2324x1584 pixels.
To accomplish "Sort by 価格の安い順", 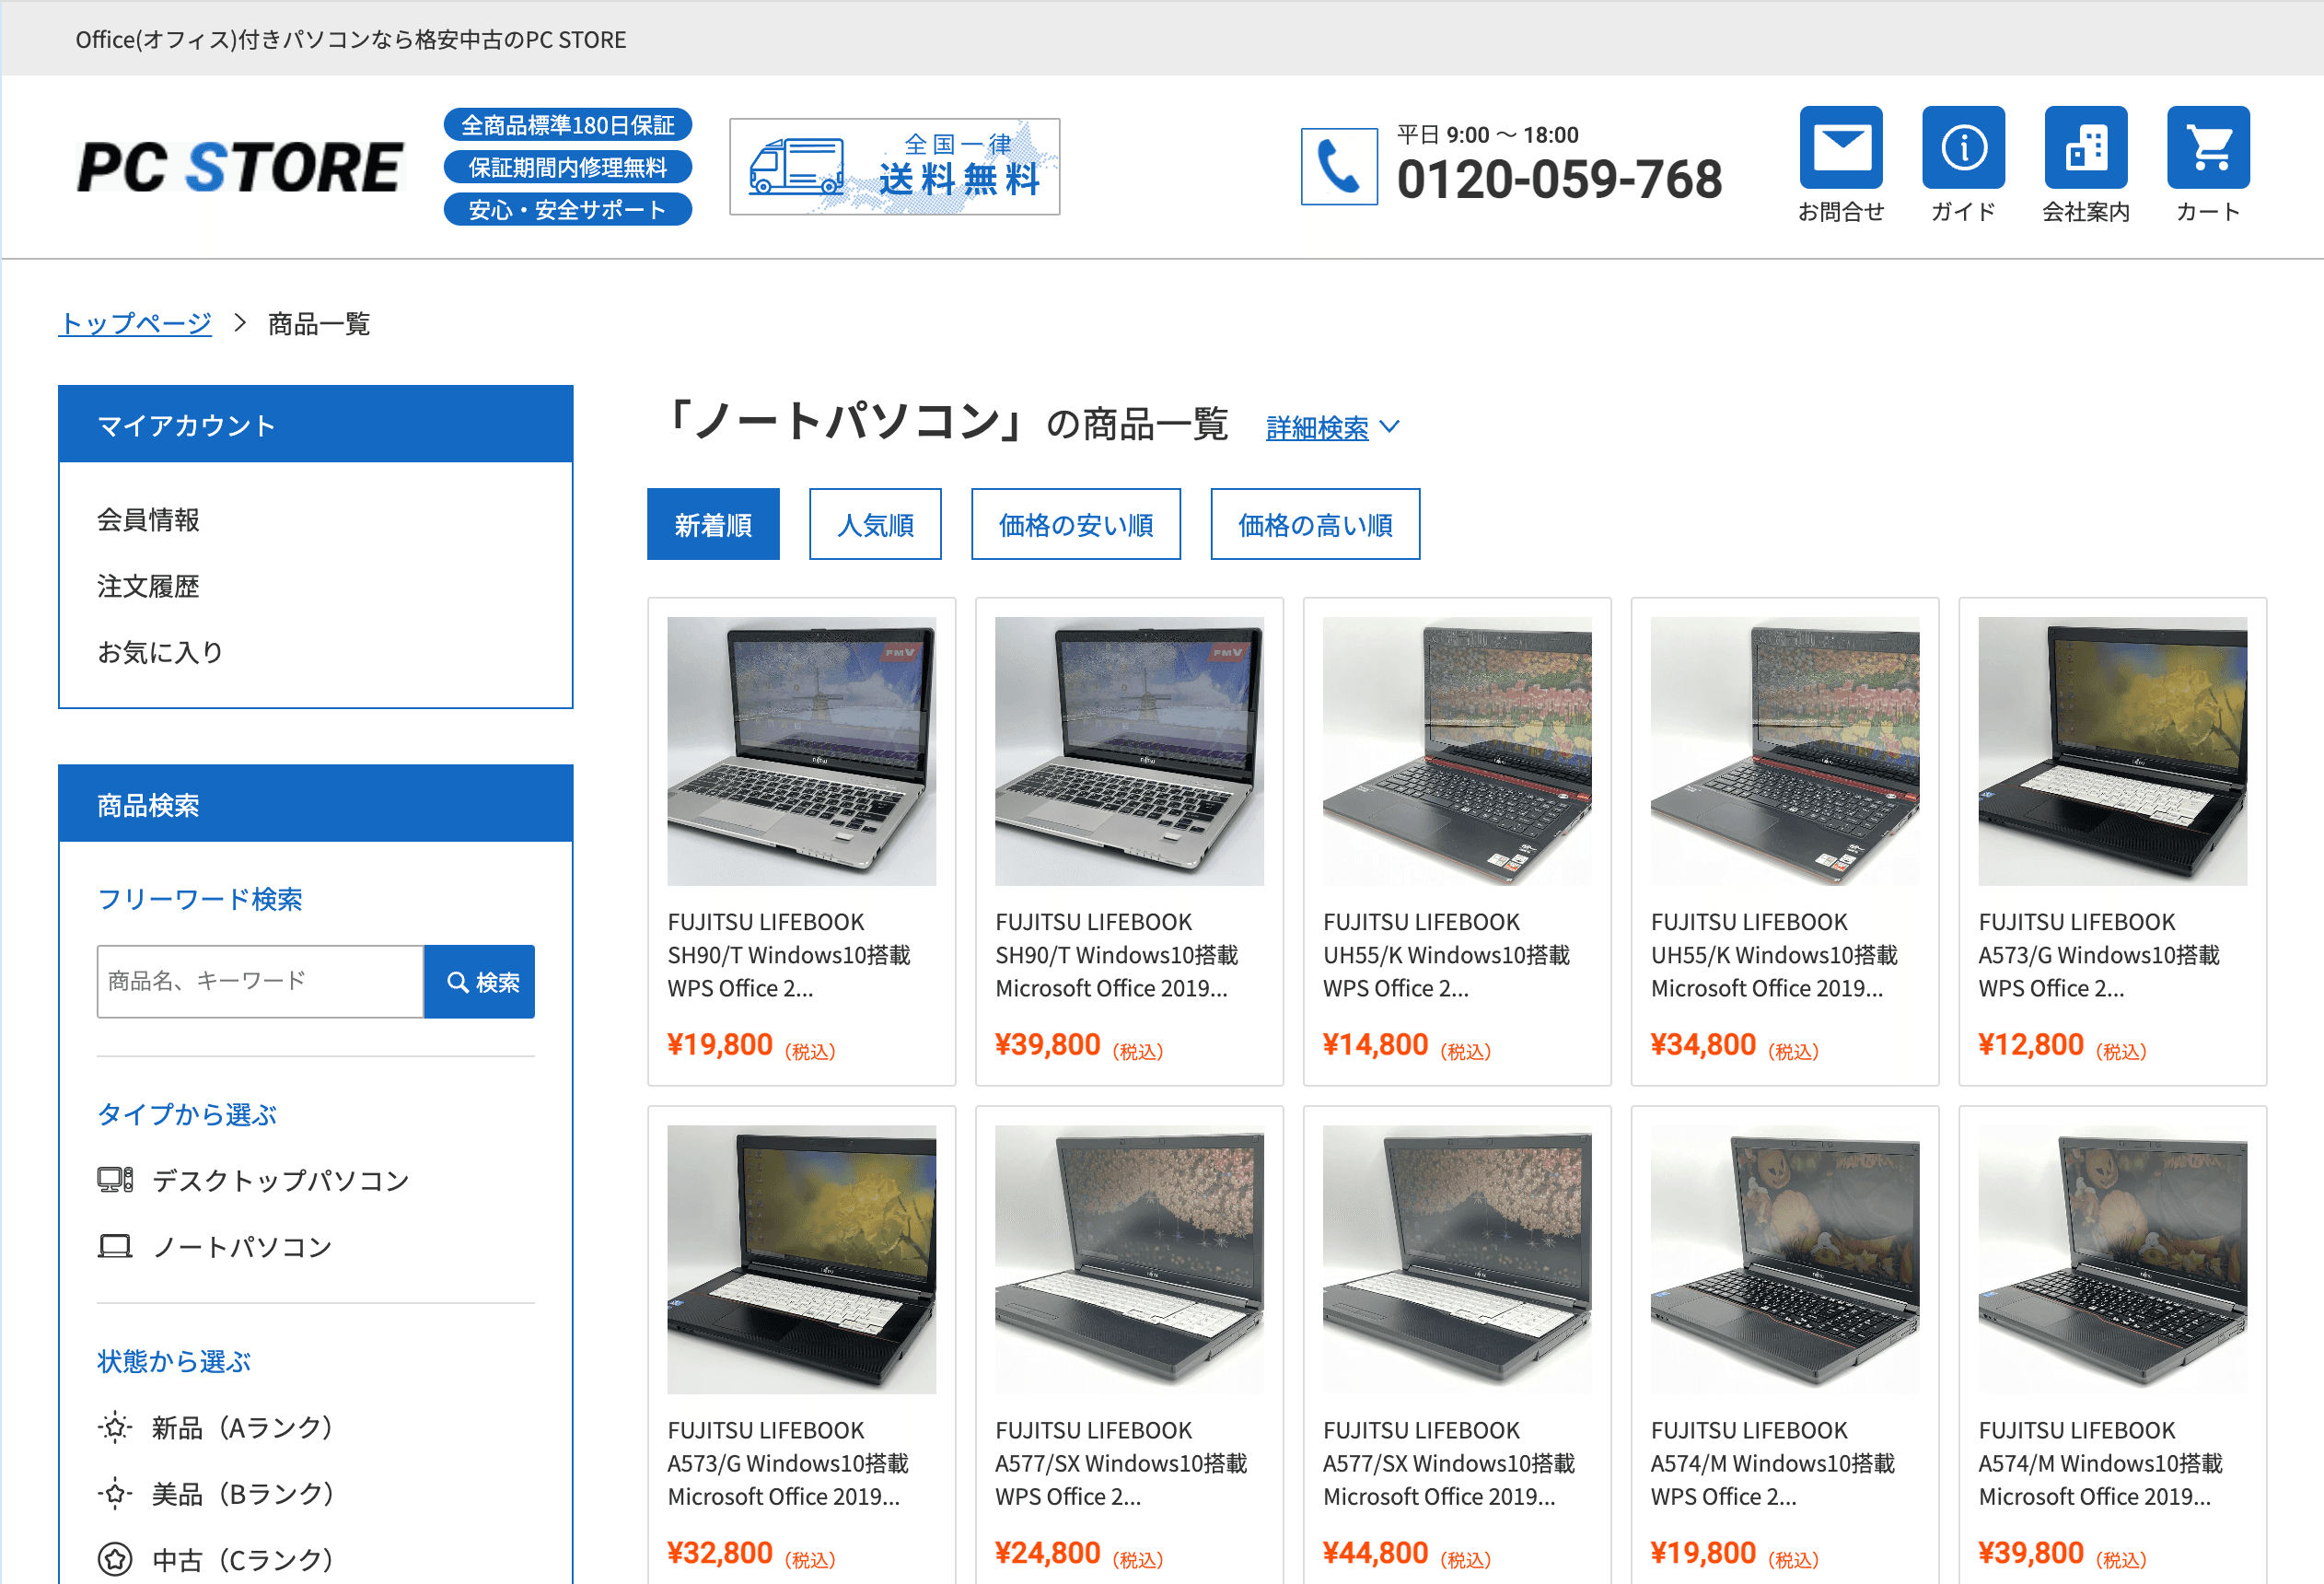I will tap(1076, 524).
